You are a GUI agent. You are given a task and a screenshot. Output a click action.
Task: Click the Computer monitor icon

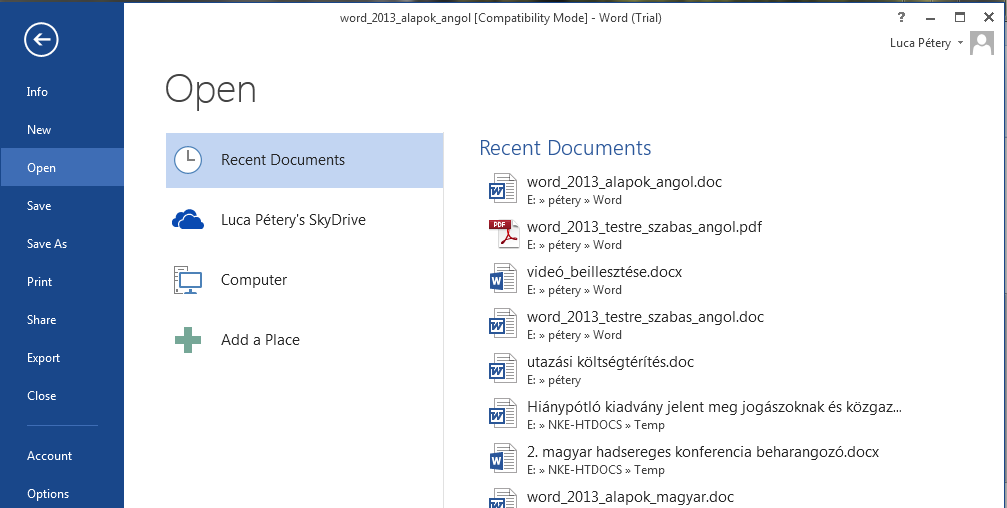click(x=188, y=280)
